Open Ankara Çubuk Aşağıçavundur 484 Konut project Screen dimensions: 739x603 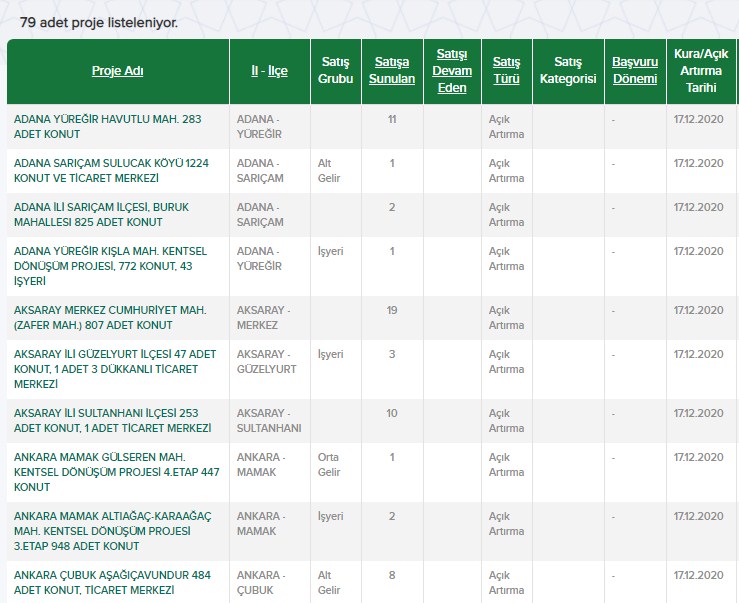112,582
